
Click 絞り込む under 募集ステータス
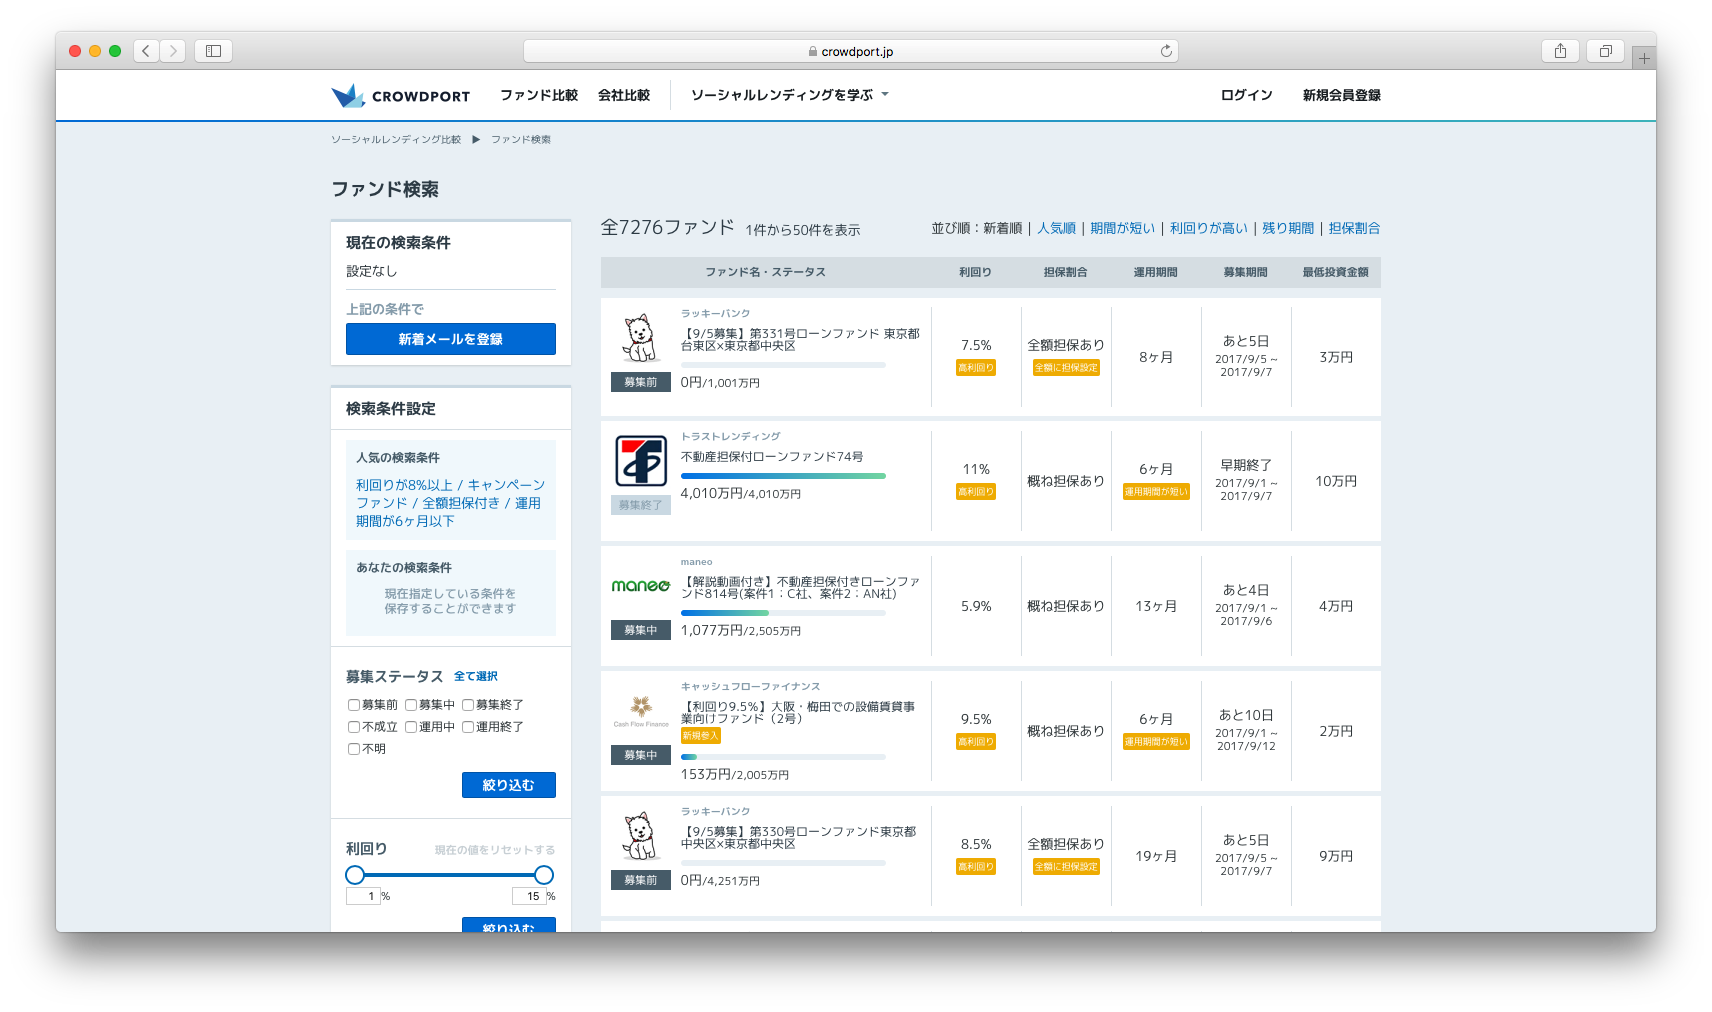pyautogui.click(x=509, y=785)
